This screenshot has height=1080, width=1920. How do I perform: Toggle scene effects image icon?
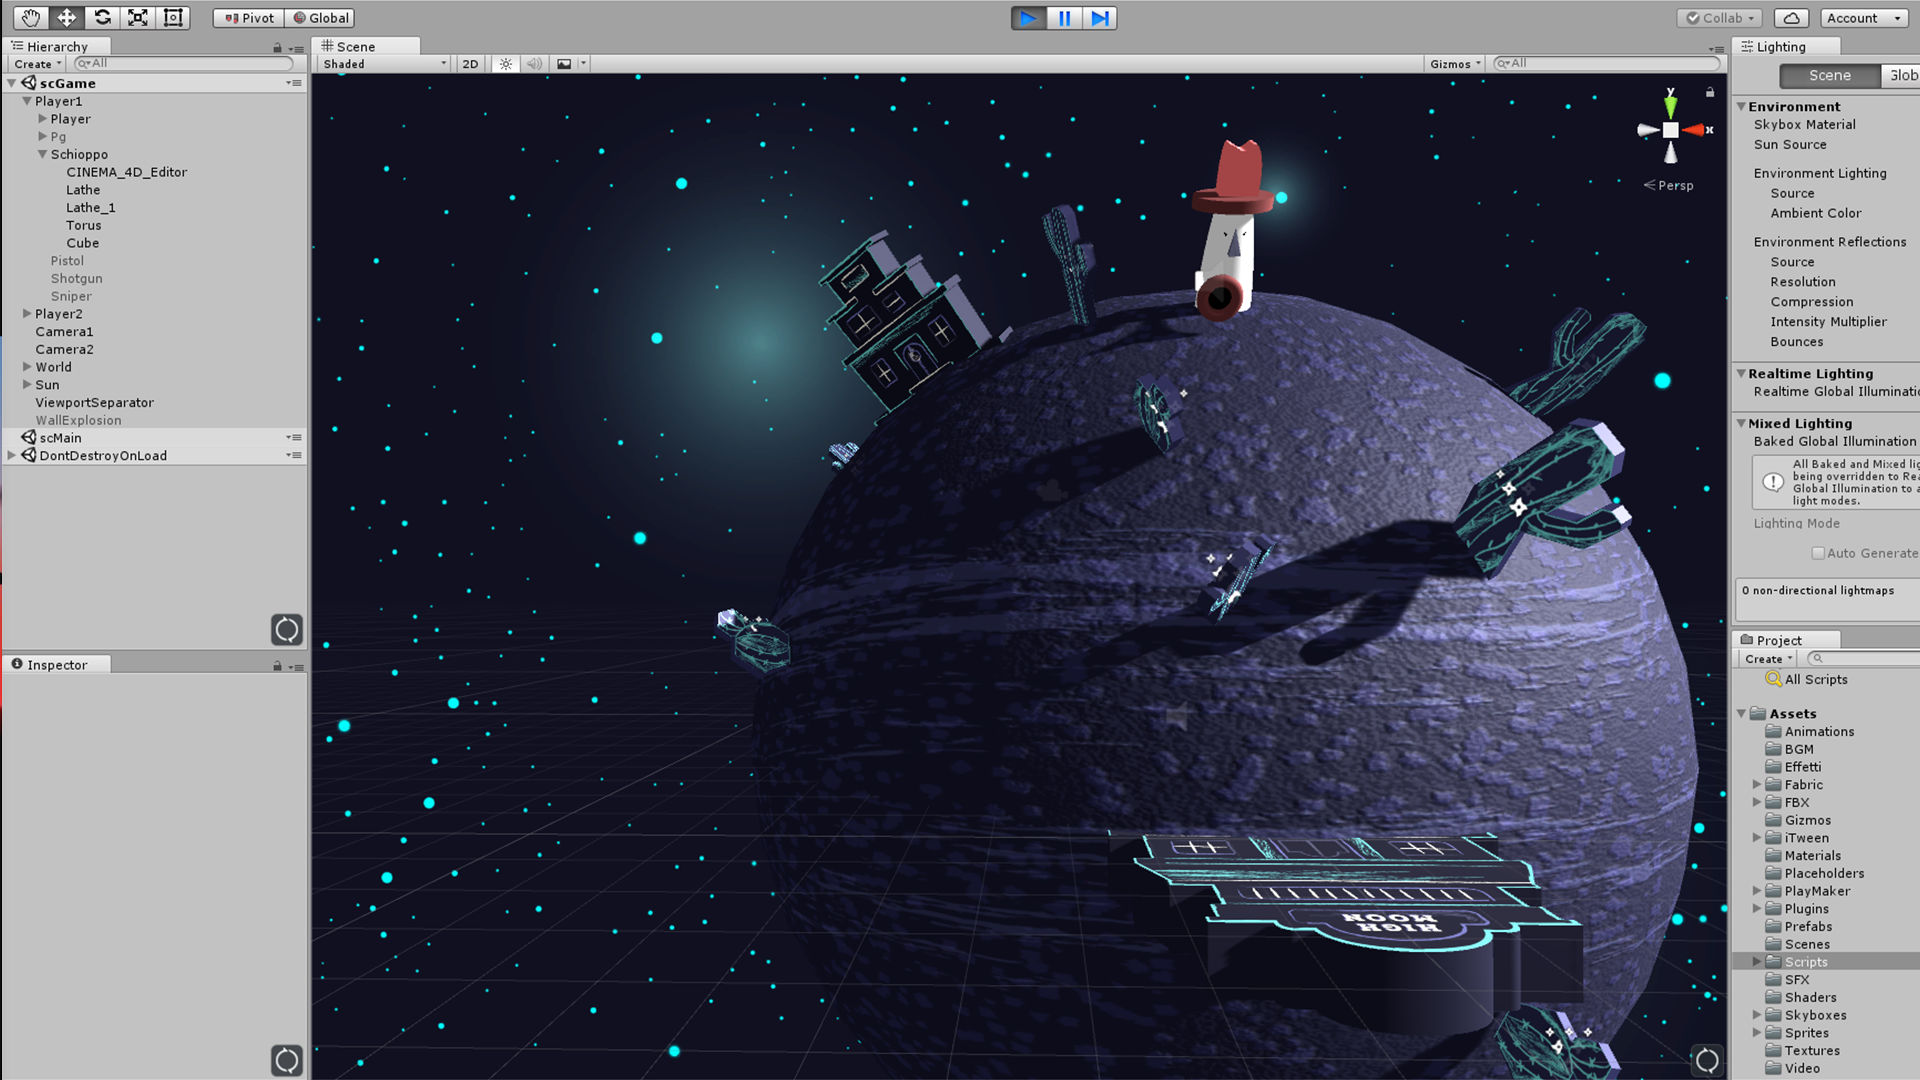(564, 64)
